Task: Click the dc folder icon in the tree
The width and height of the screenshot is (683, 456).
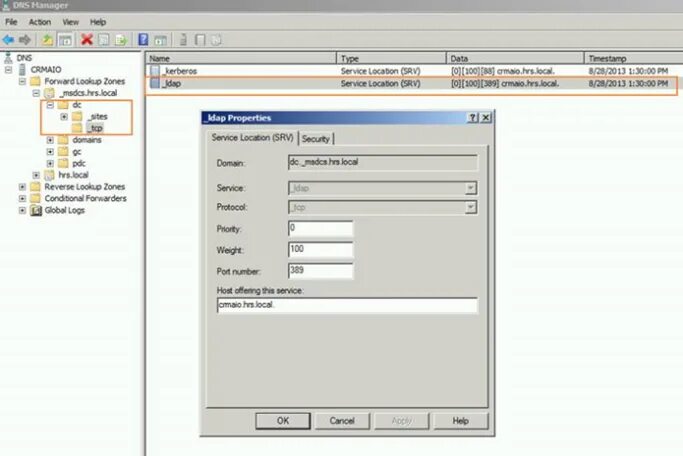Action: [x=63, y=105]
